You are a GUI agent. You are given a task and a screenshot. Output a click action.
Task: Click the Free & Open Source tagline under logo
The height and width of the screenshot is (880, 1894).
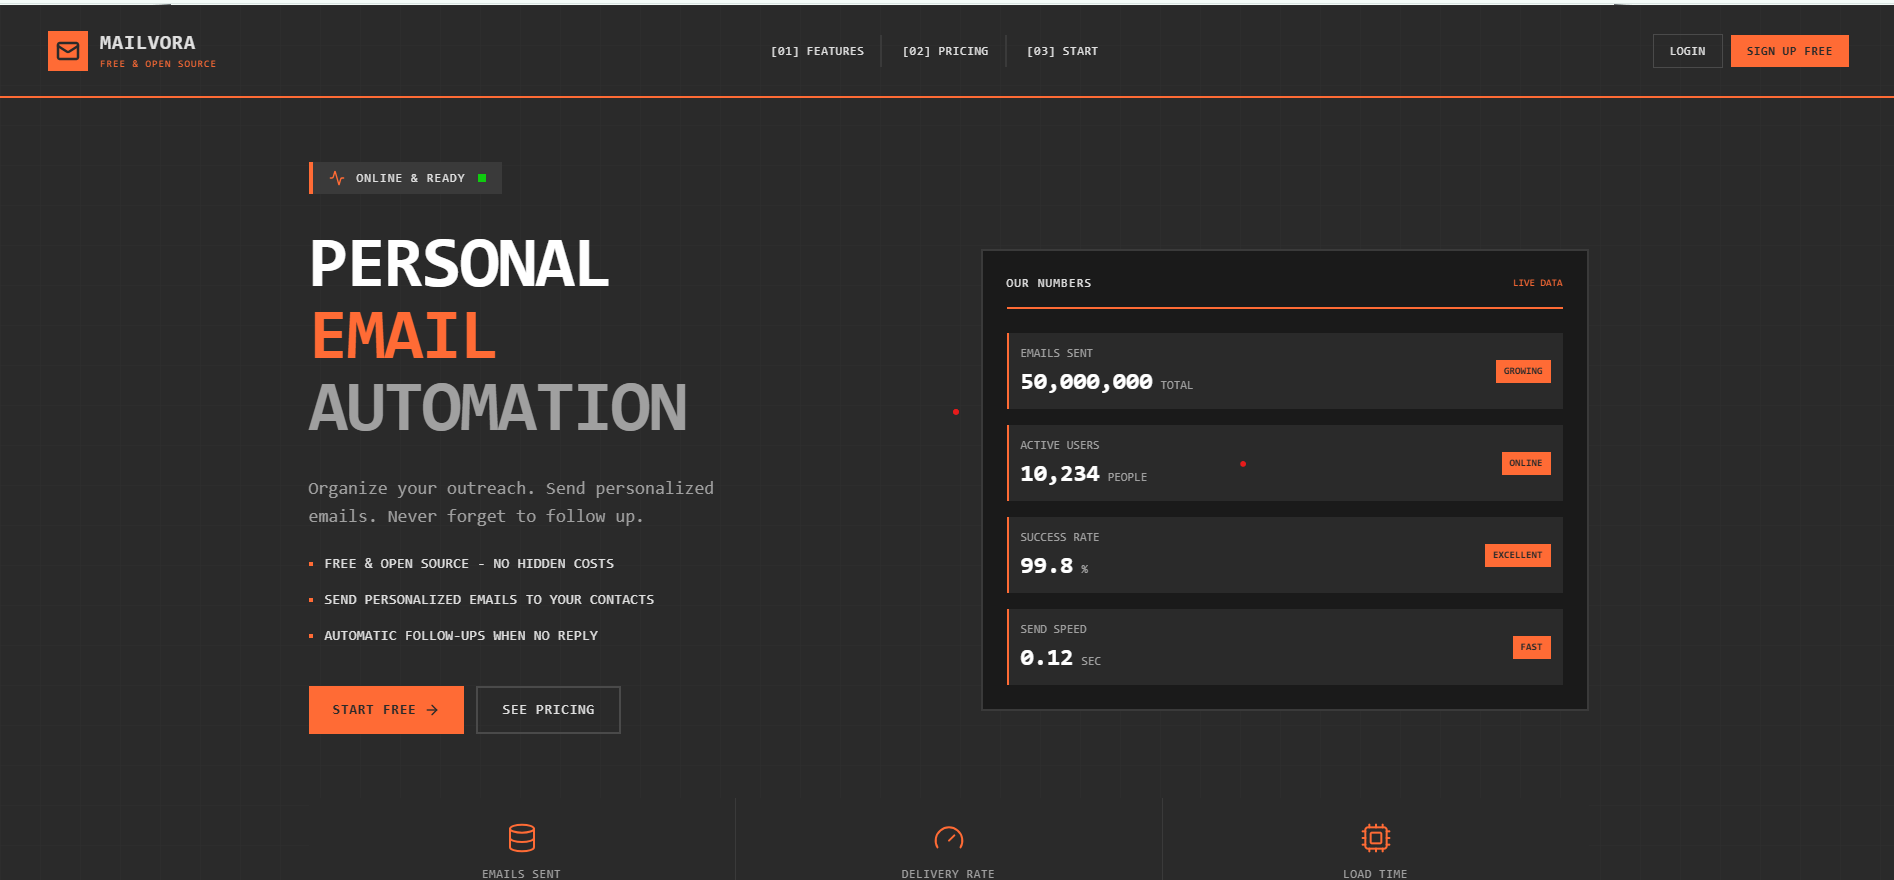click(x=158, y=64)
